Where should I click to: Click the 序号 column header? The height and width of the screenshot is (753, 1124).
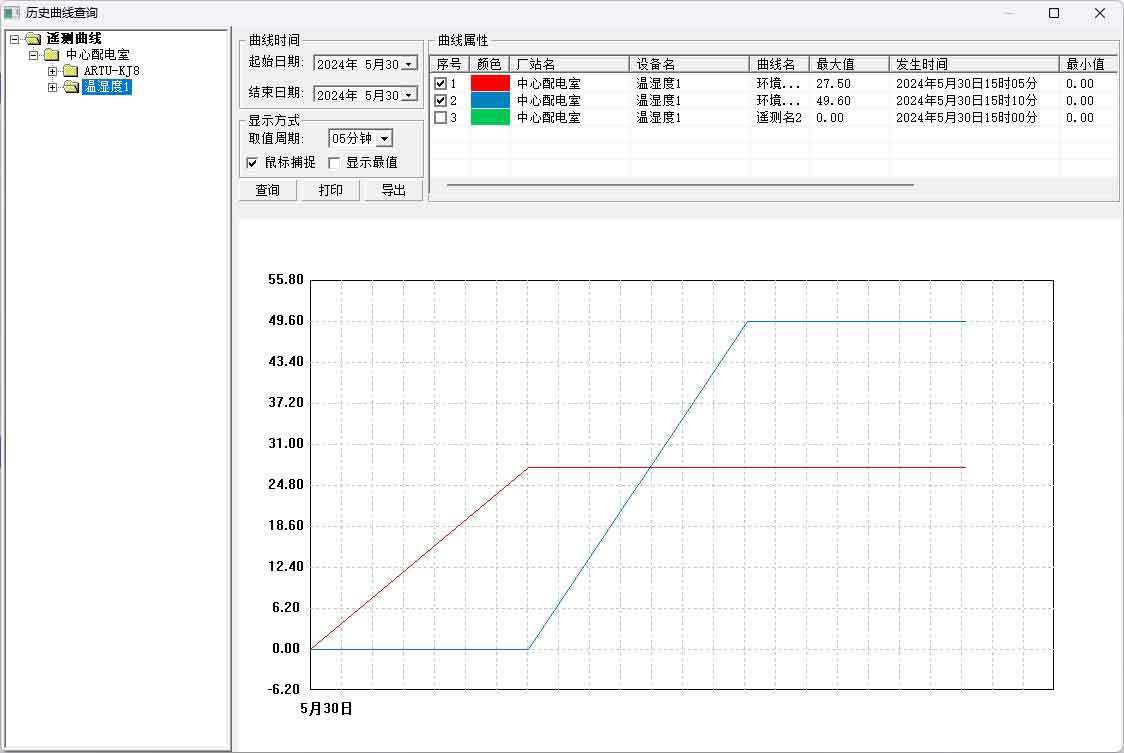pyautogui.click(x=449, y=64)
